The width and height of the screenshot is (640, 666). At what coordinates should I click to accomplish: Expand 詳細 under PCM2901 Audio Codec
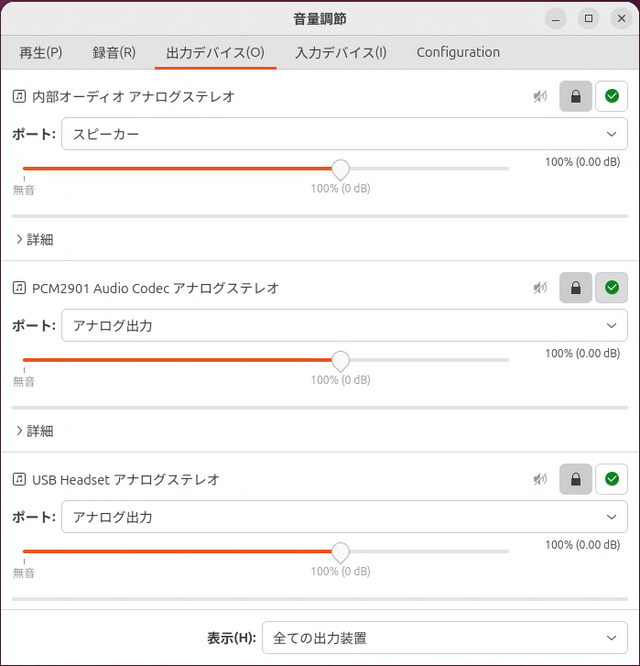pyautogui.click(x=34, y=431)
